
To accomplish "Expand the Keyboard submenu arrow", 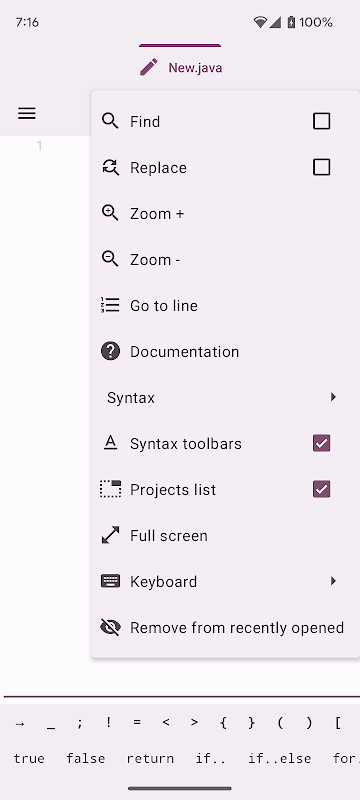I will (x=333, y=581).
